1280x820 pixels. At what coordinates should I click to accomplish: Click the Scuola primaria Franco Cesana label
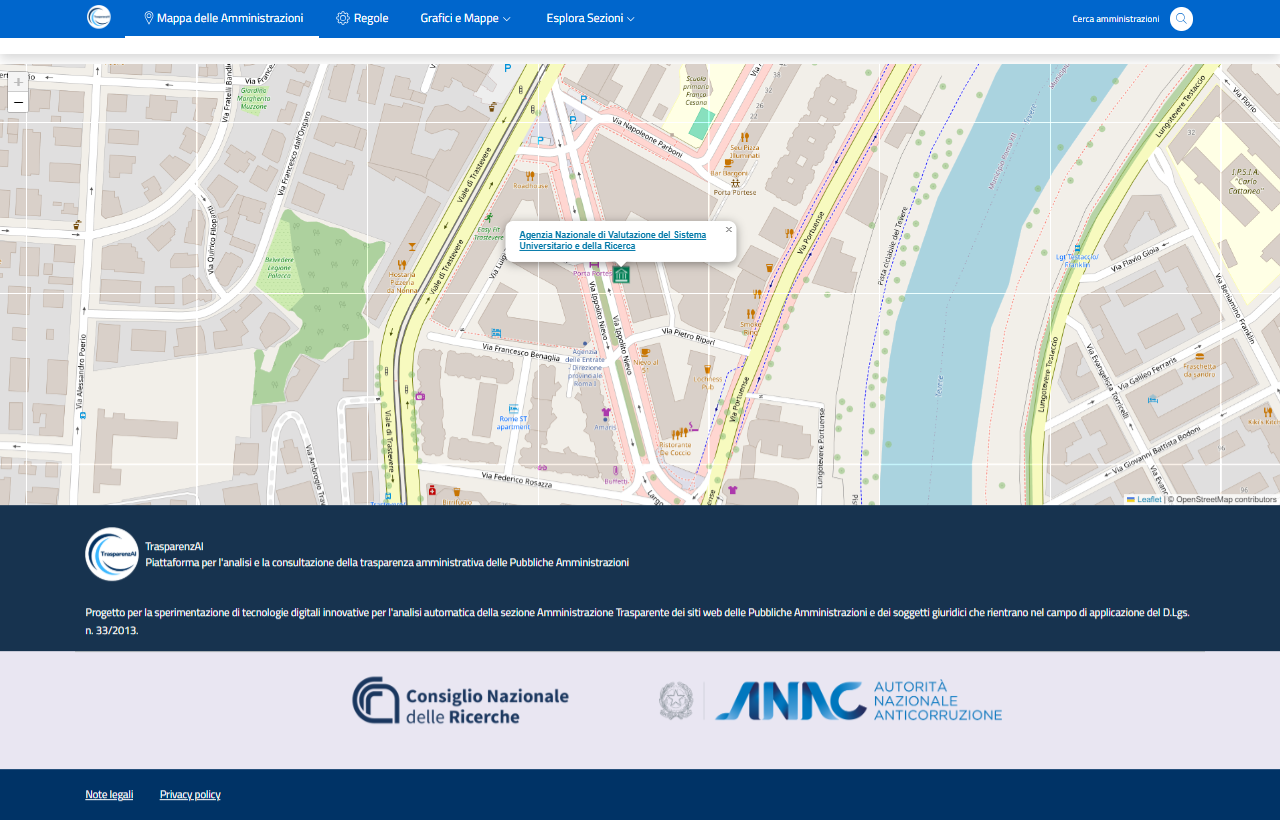[x=696, y=89]
